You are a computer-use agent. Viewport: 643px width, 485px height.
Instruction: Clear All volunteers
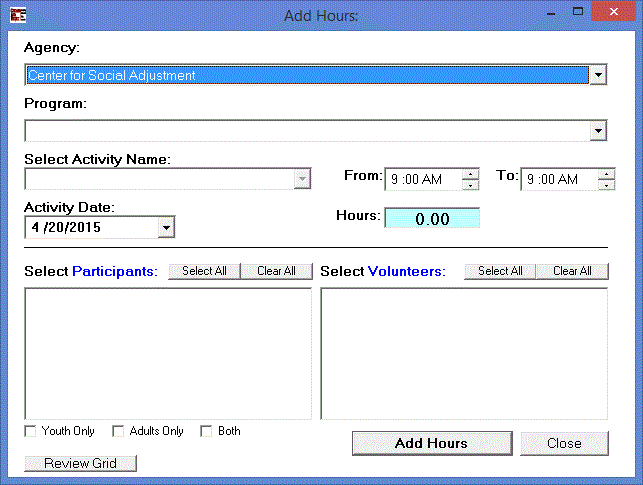pyautogui.click(x=572, y=271)
